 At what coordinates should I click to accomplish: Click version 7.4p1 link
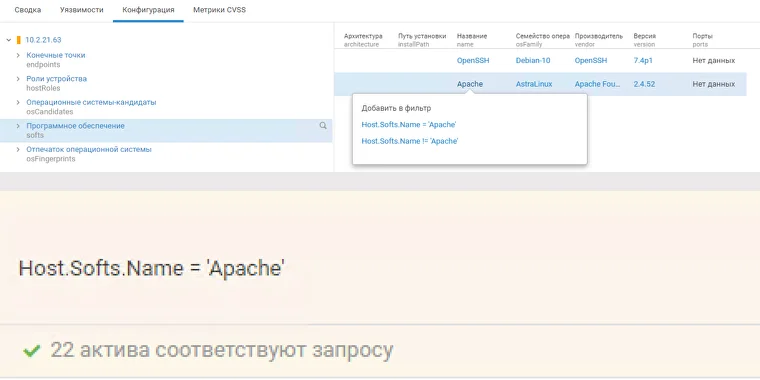643,61
